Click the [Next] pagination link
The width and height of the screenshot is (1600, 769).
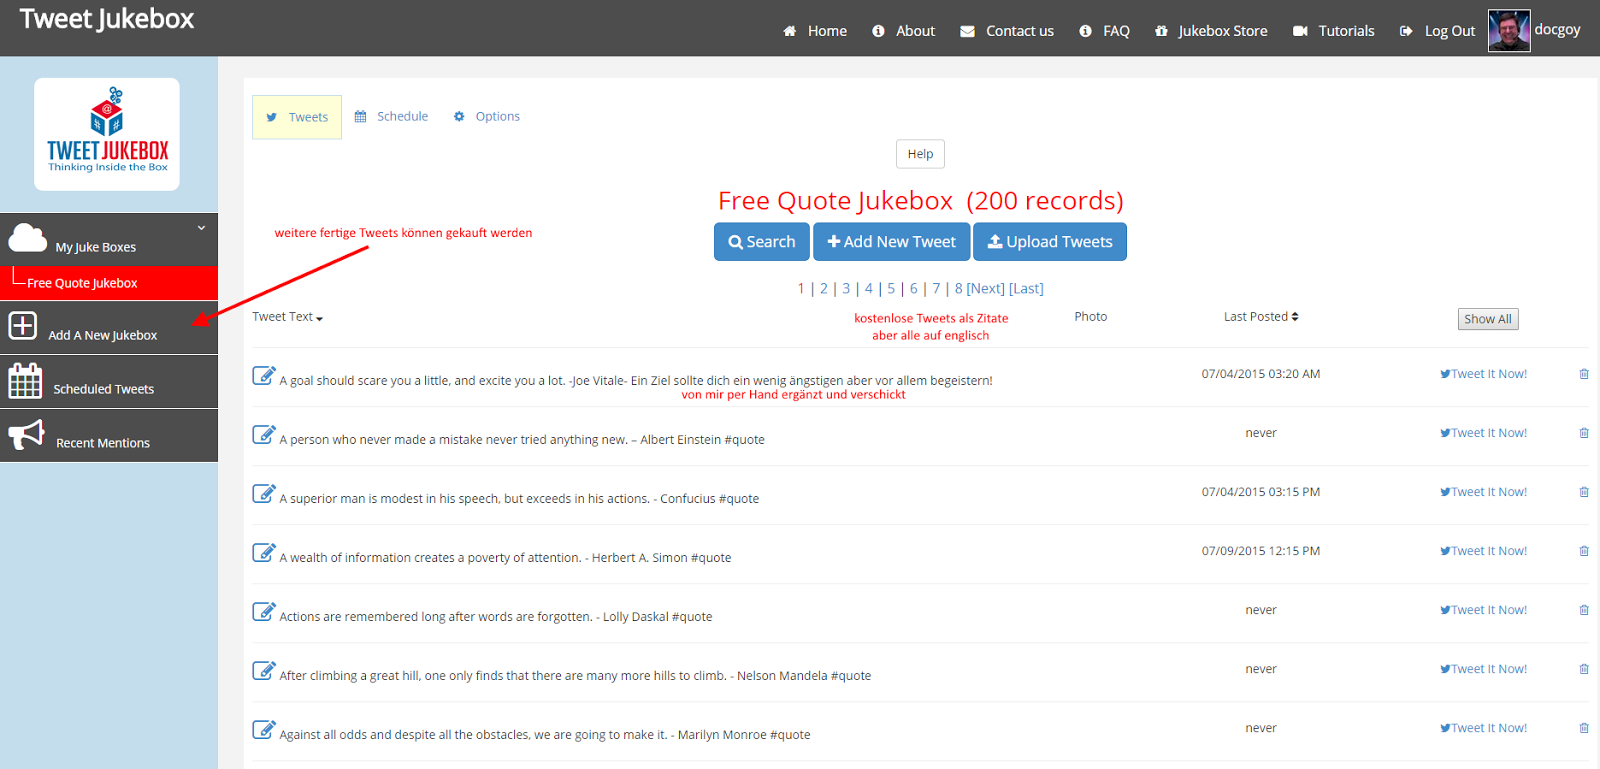(985, 288)
